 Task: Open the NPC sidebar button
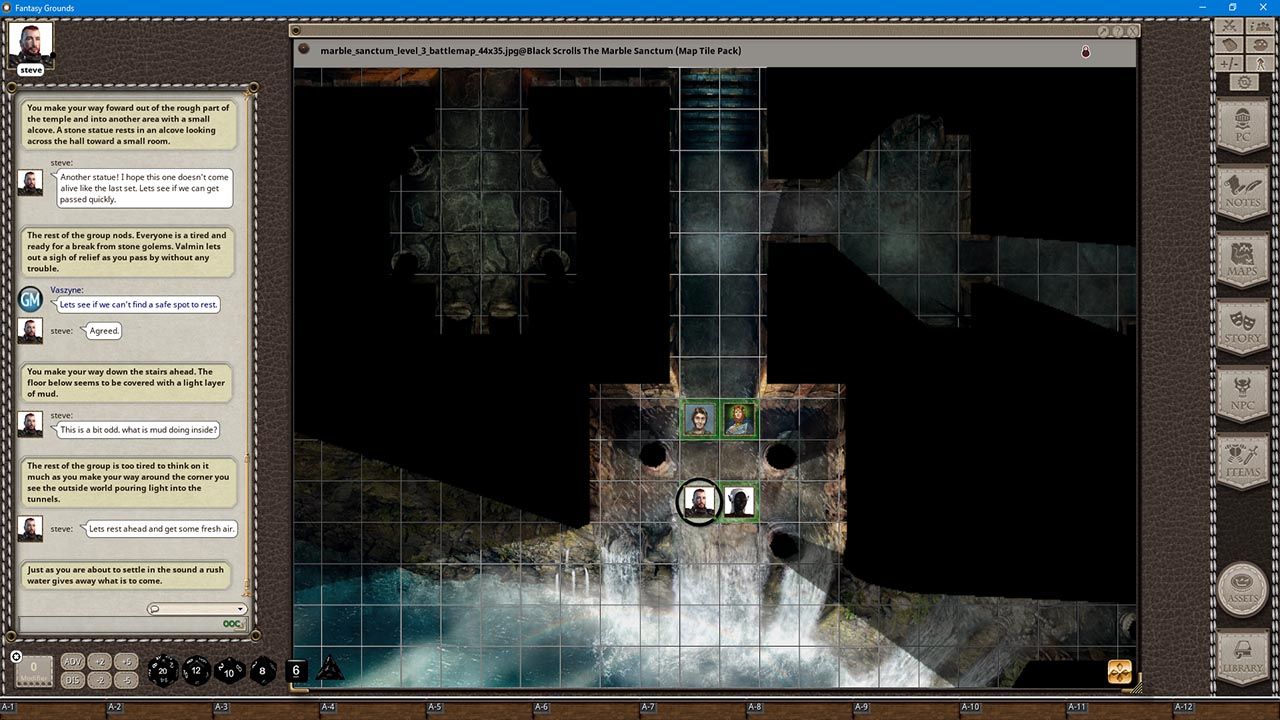tap(1244, 396)
